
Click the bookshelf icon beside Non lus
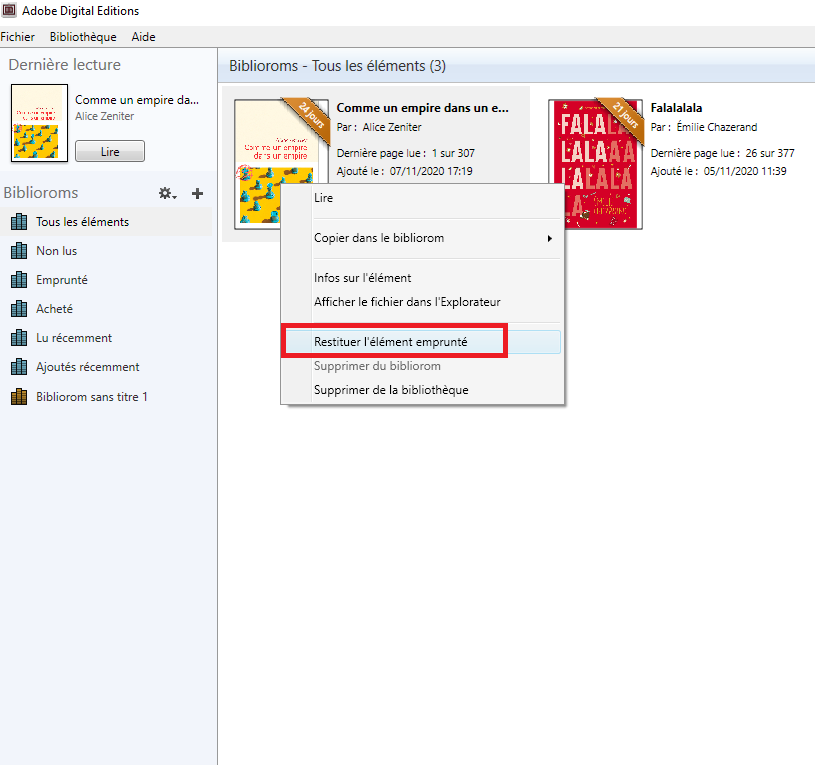coord(19,251)
